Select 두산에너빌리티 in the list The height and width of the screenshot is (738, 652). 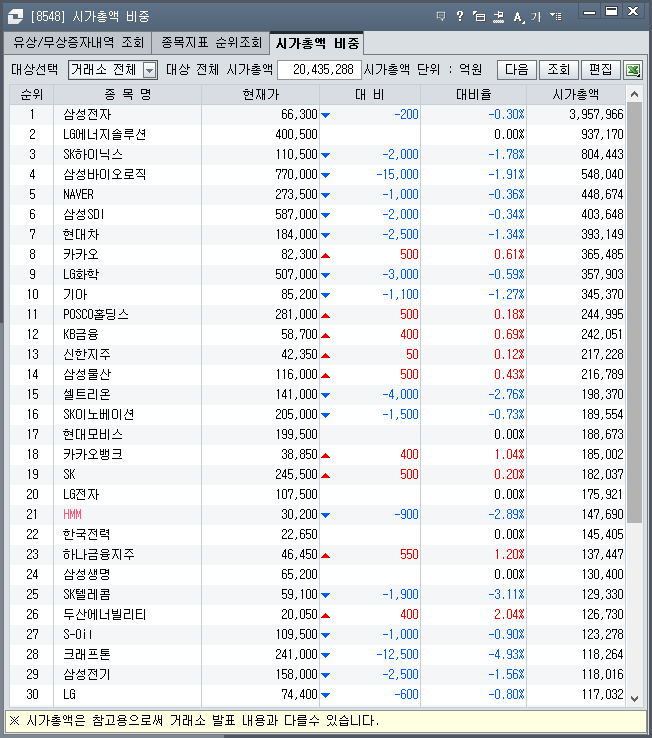(x=105, y=615)
